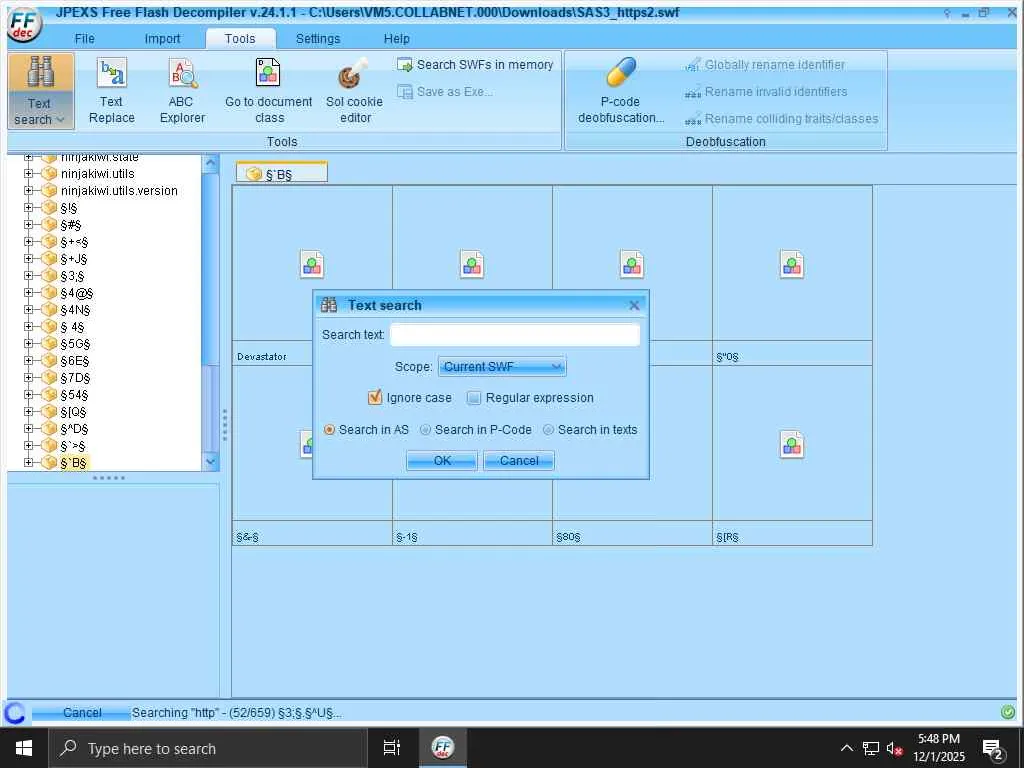Click the tree panel vertical scrollbar thumb

[x=210, y=270]
